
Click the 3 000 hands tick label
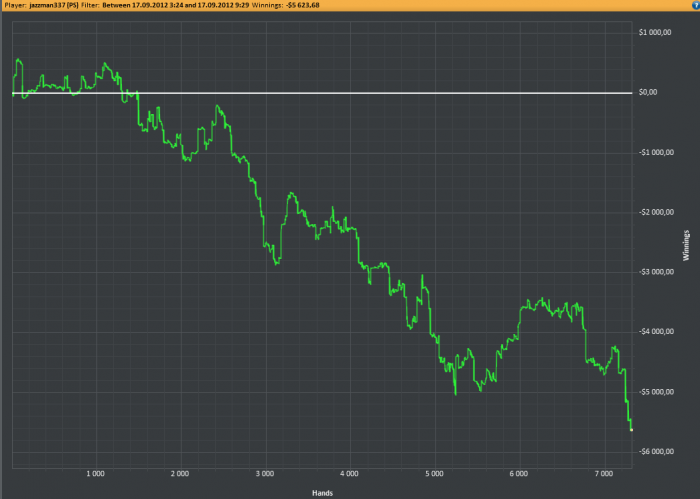265,474
